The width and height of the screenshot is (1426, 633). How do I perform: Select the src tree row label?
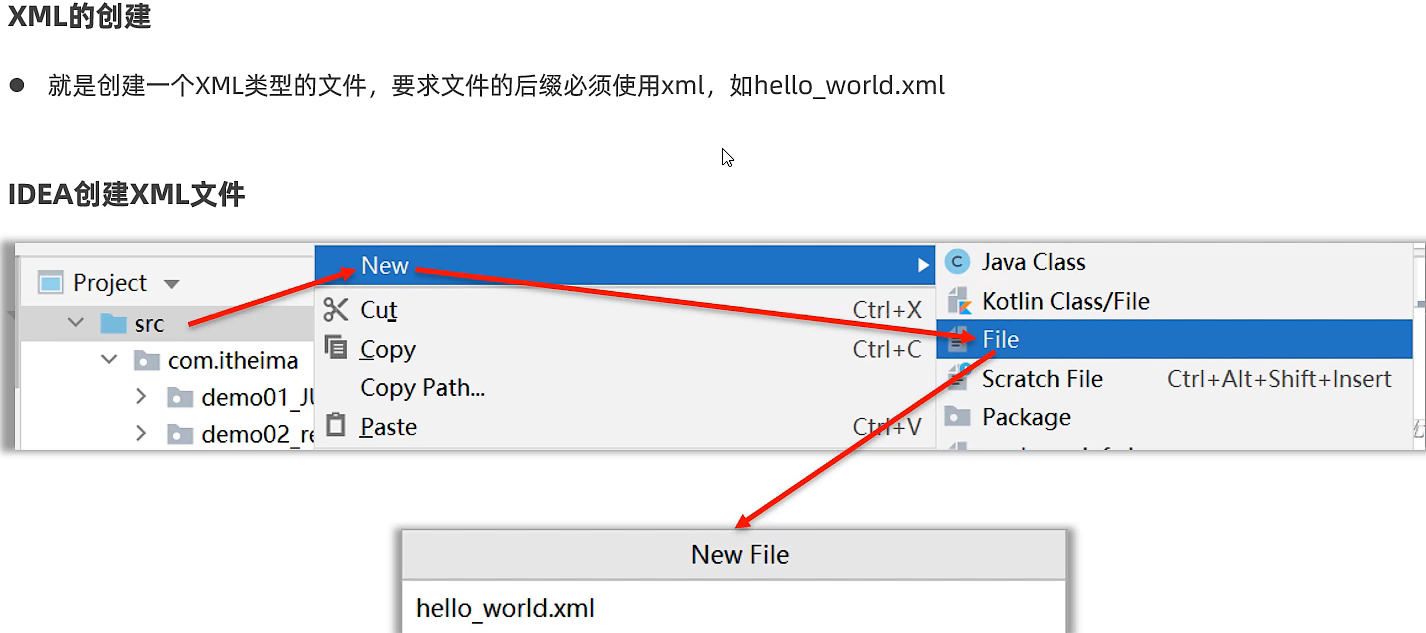(x=149, y=324)
